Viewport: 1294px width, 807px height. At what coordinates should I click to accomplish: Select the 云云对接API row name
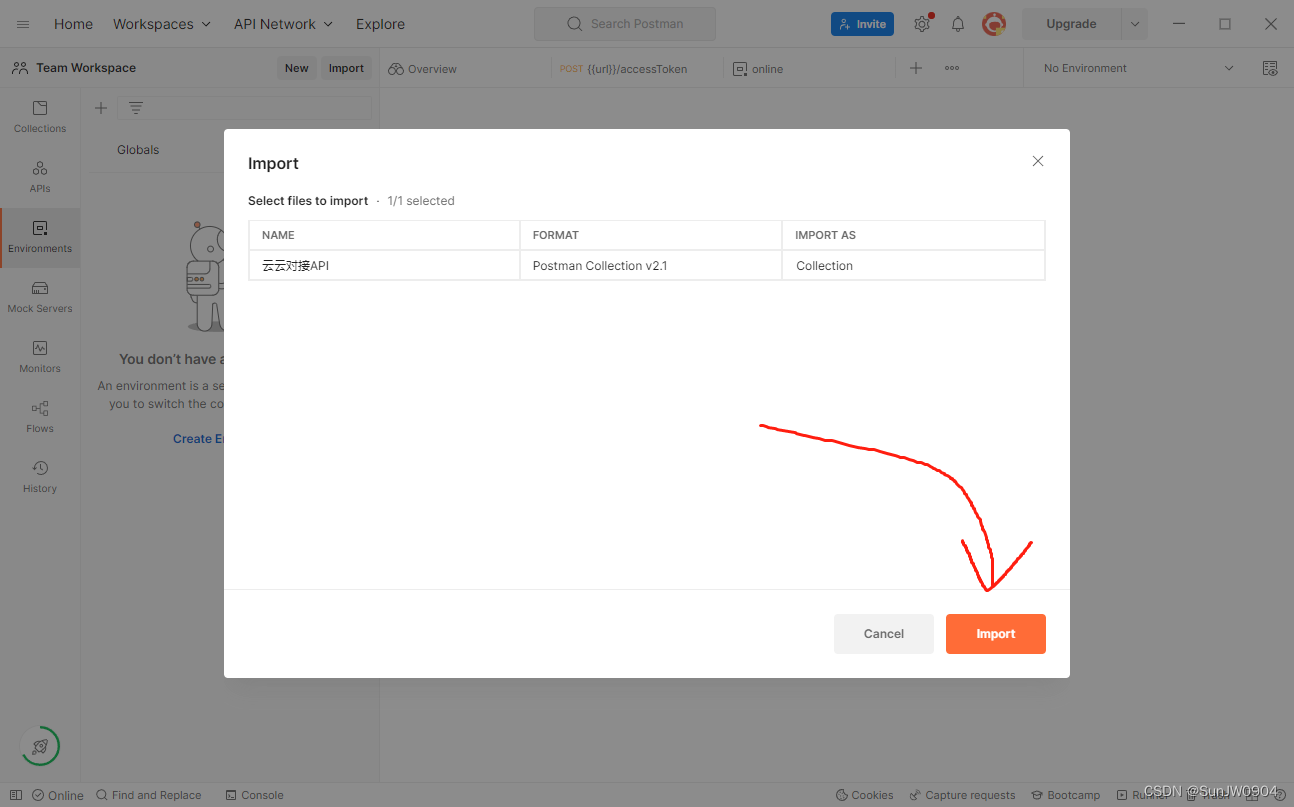295,266
